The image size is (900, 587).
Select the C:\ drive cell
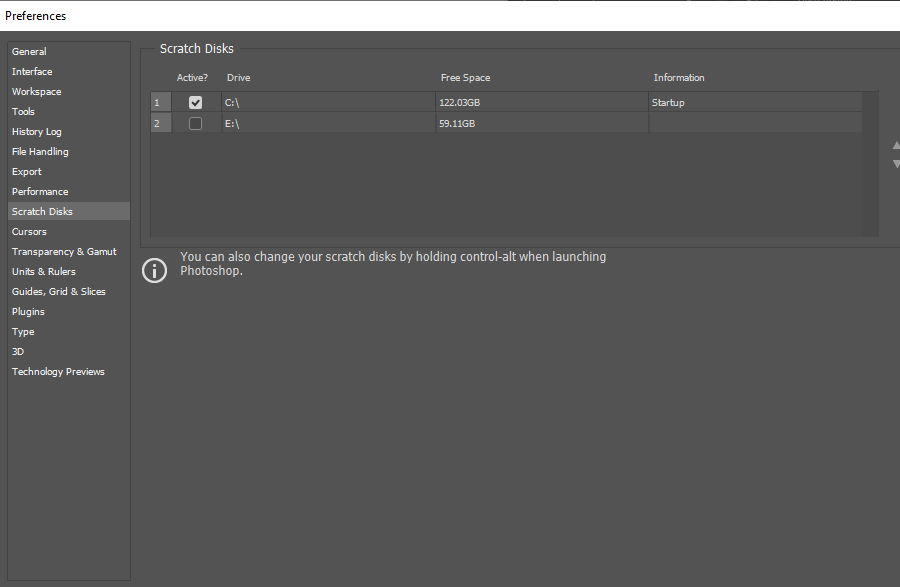(x=328, y=103)
